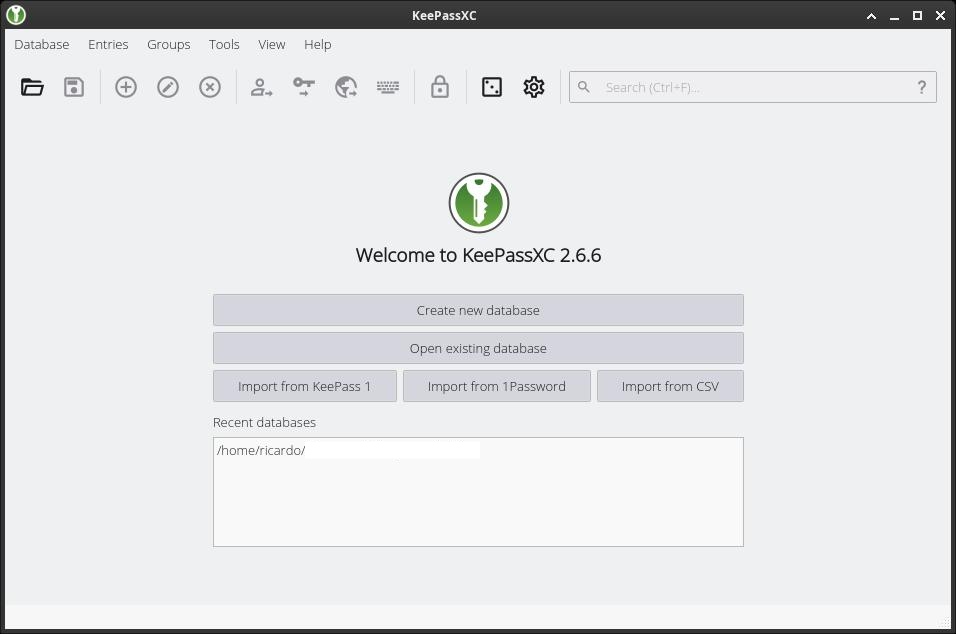Viewport: 956px width, 634px height.
Task: Open the Database menu
Action: coord(41,45)
